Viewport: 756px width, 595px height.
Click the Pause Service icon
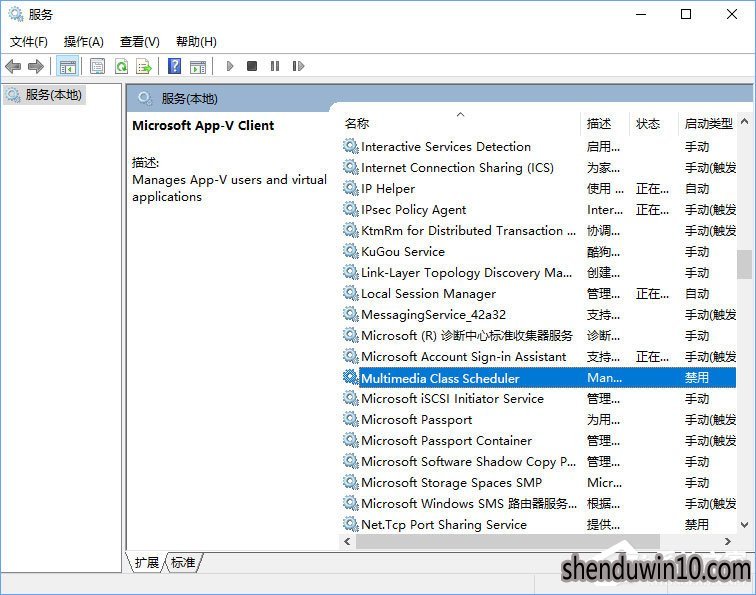click(275, 66)
